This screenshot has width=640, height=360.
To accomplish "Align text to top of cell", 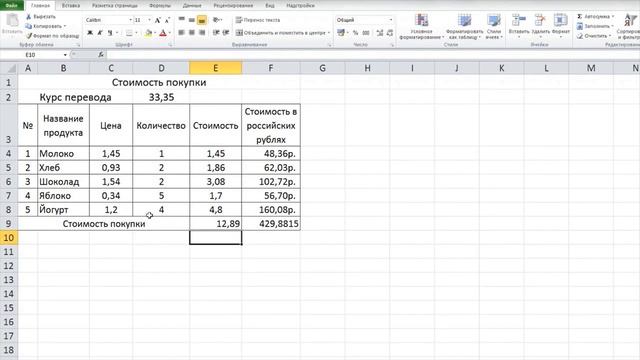I will point(182,20).
